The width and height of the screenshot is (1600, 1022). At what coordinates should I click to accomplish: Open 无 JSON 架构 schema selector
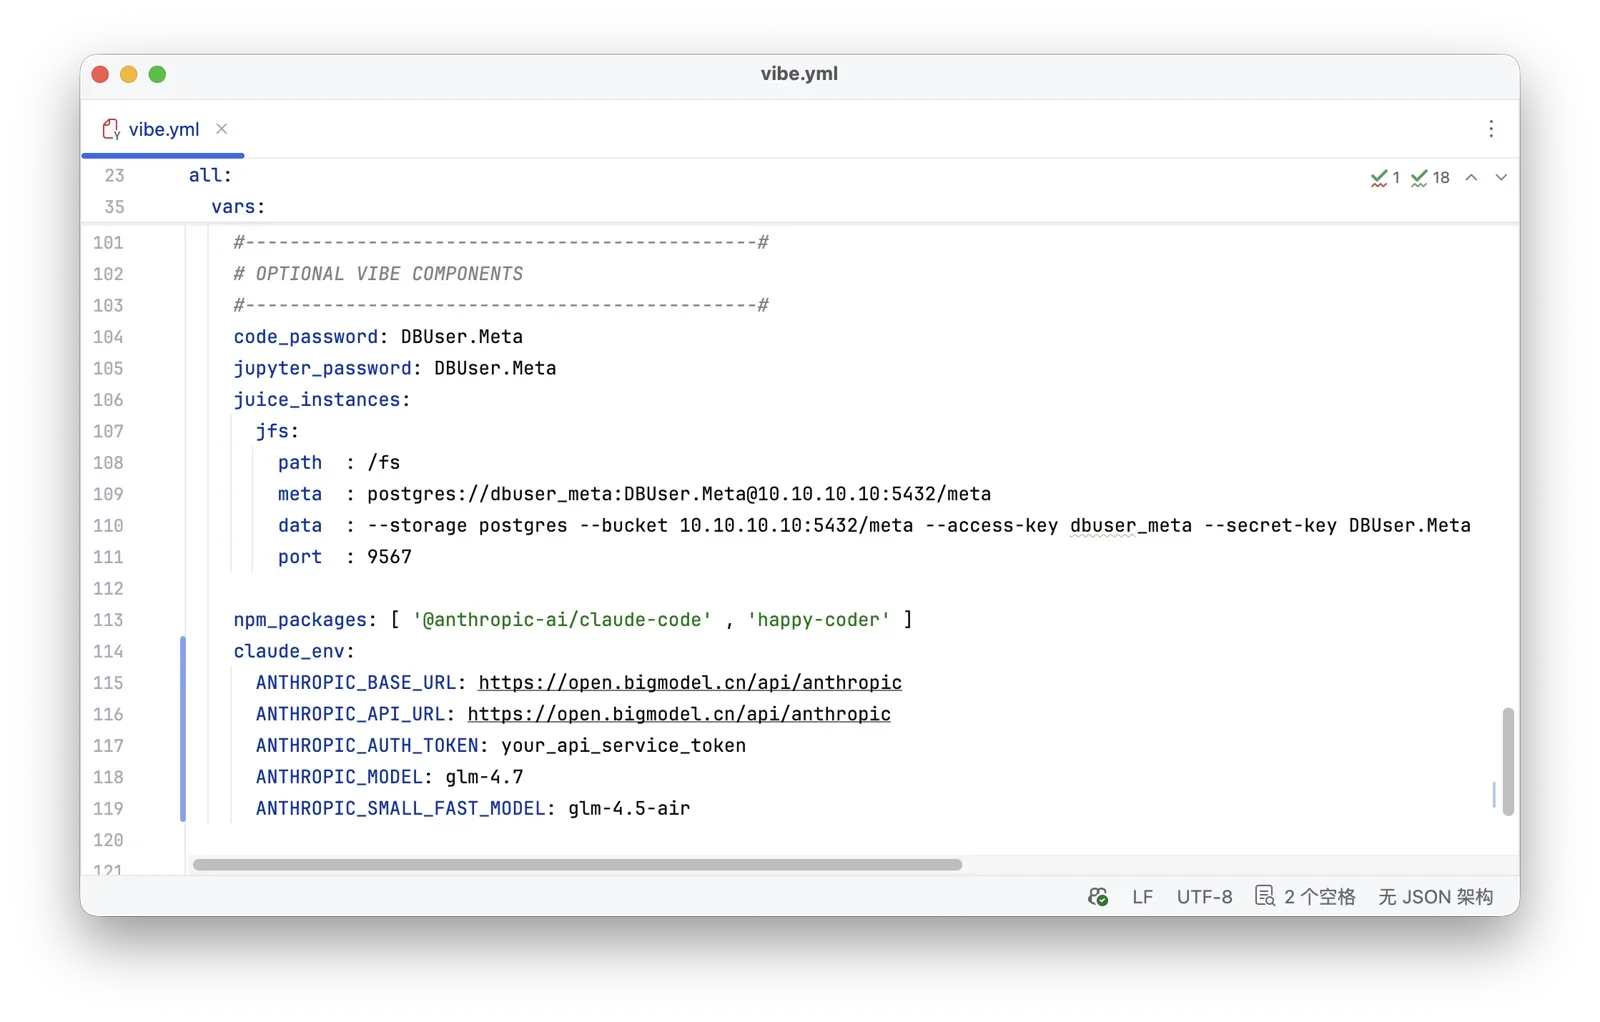1434,896
